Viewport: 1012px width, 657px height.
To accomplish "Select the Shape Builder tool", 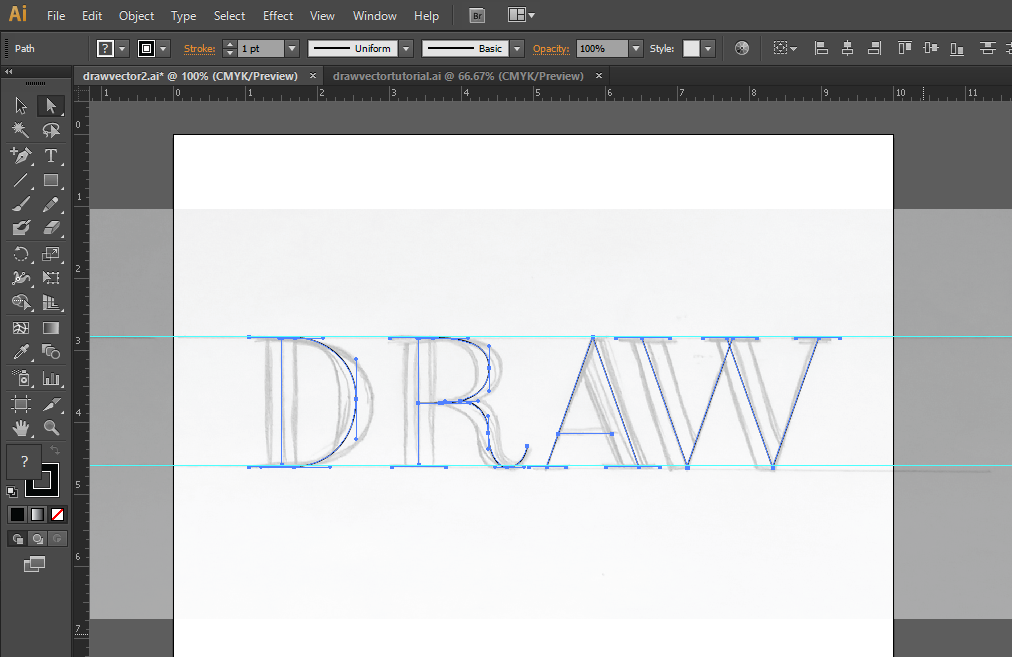I will [21, 303].
